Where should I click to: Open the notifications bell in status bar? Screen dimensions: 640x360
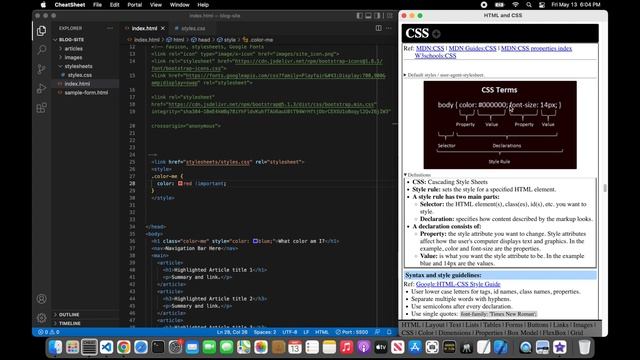click(x=389, y=332)
